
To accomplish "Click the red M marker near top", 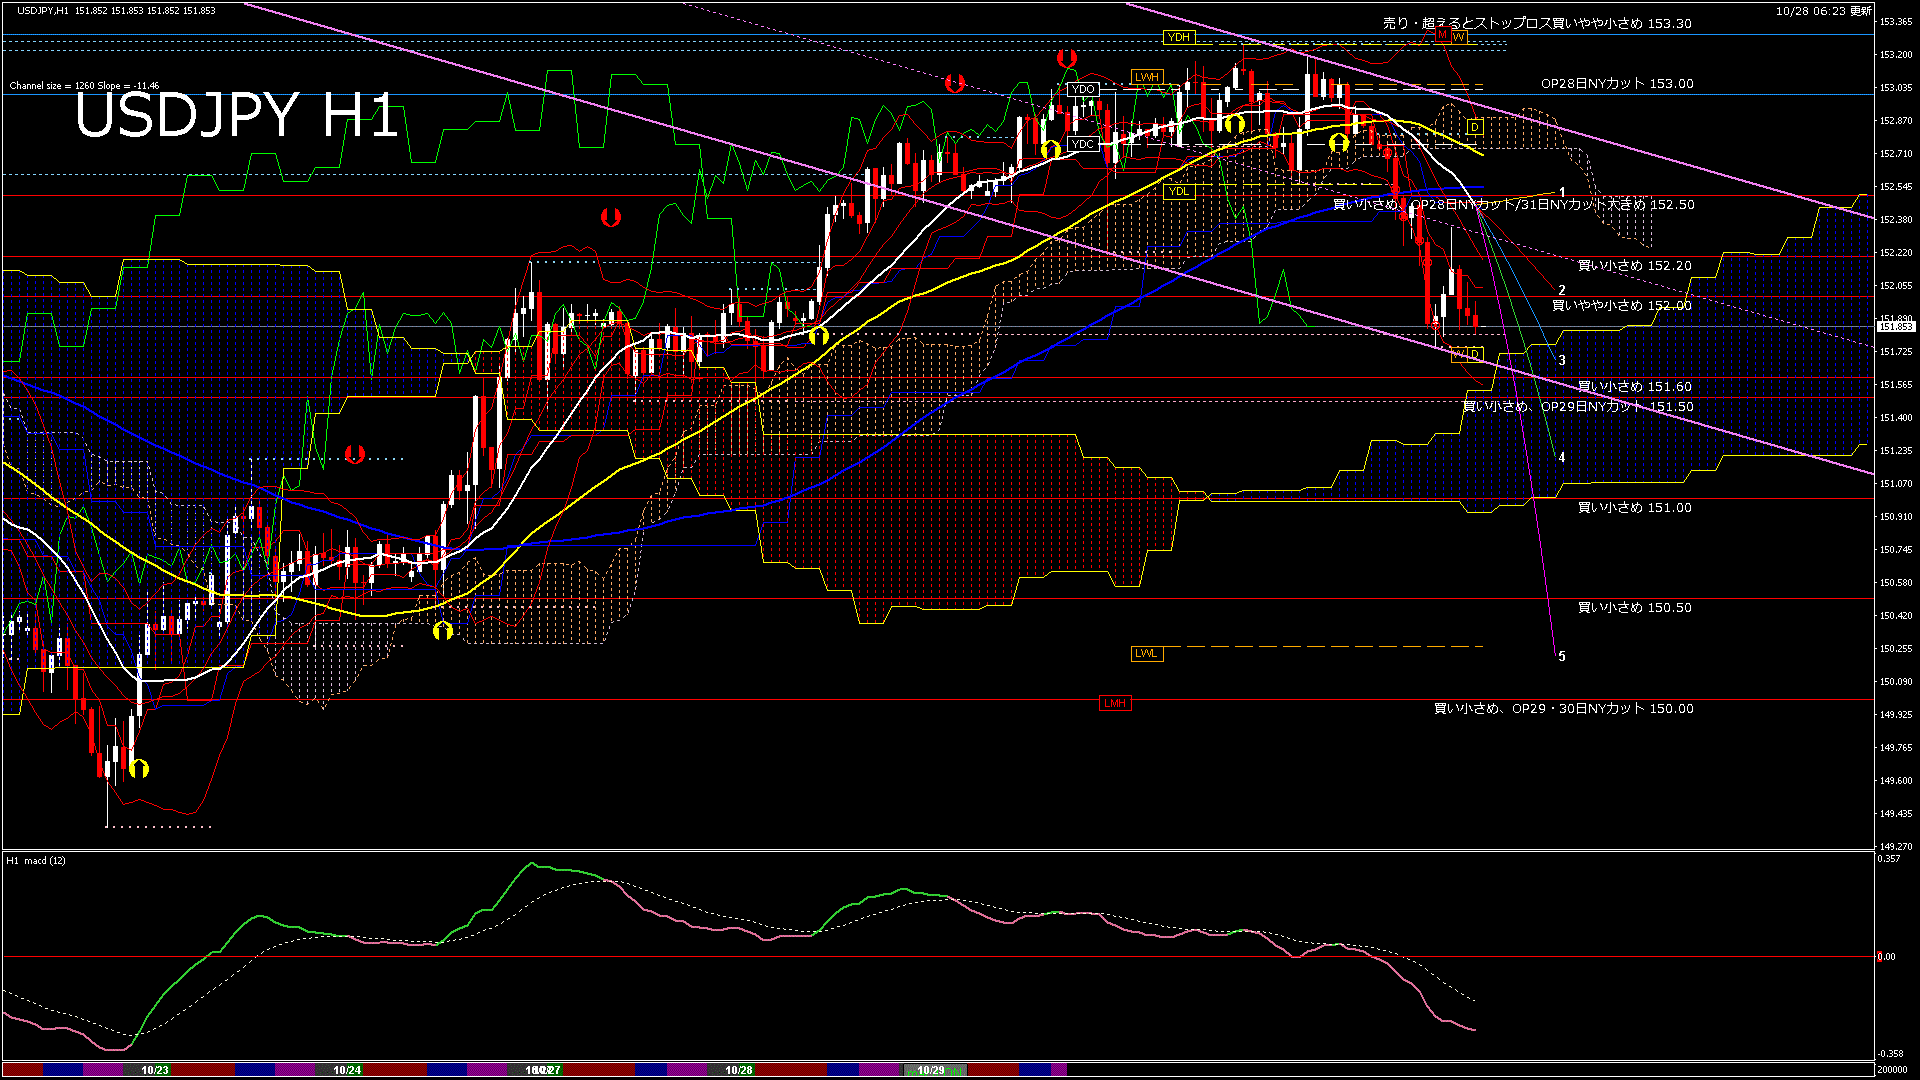I will point(1442,35).
